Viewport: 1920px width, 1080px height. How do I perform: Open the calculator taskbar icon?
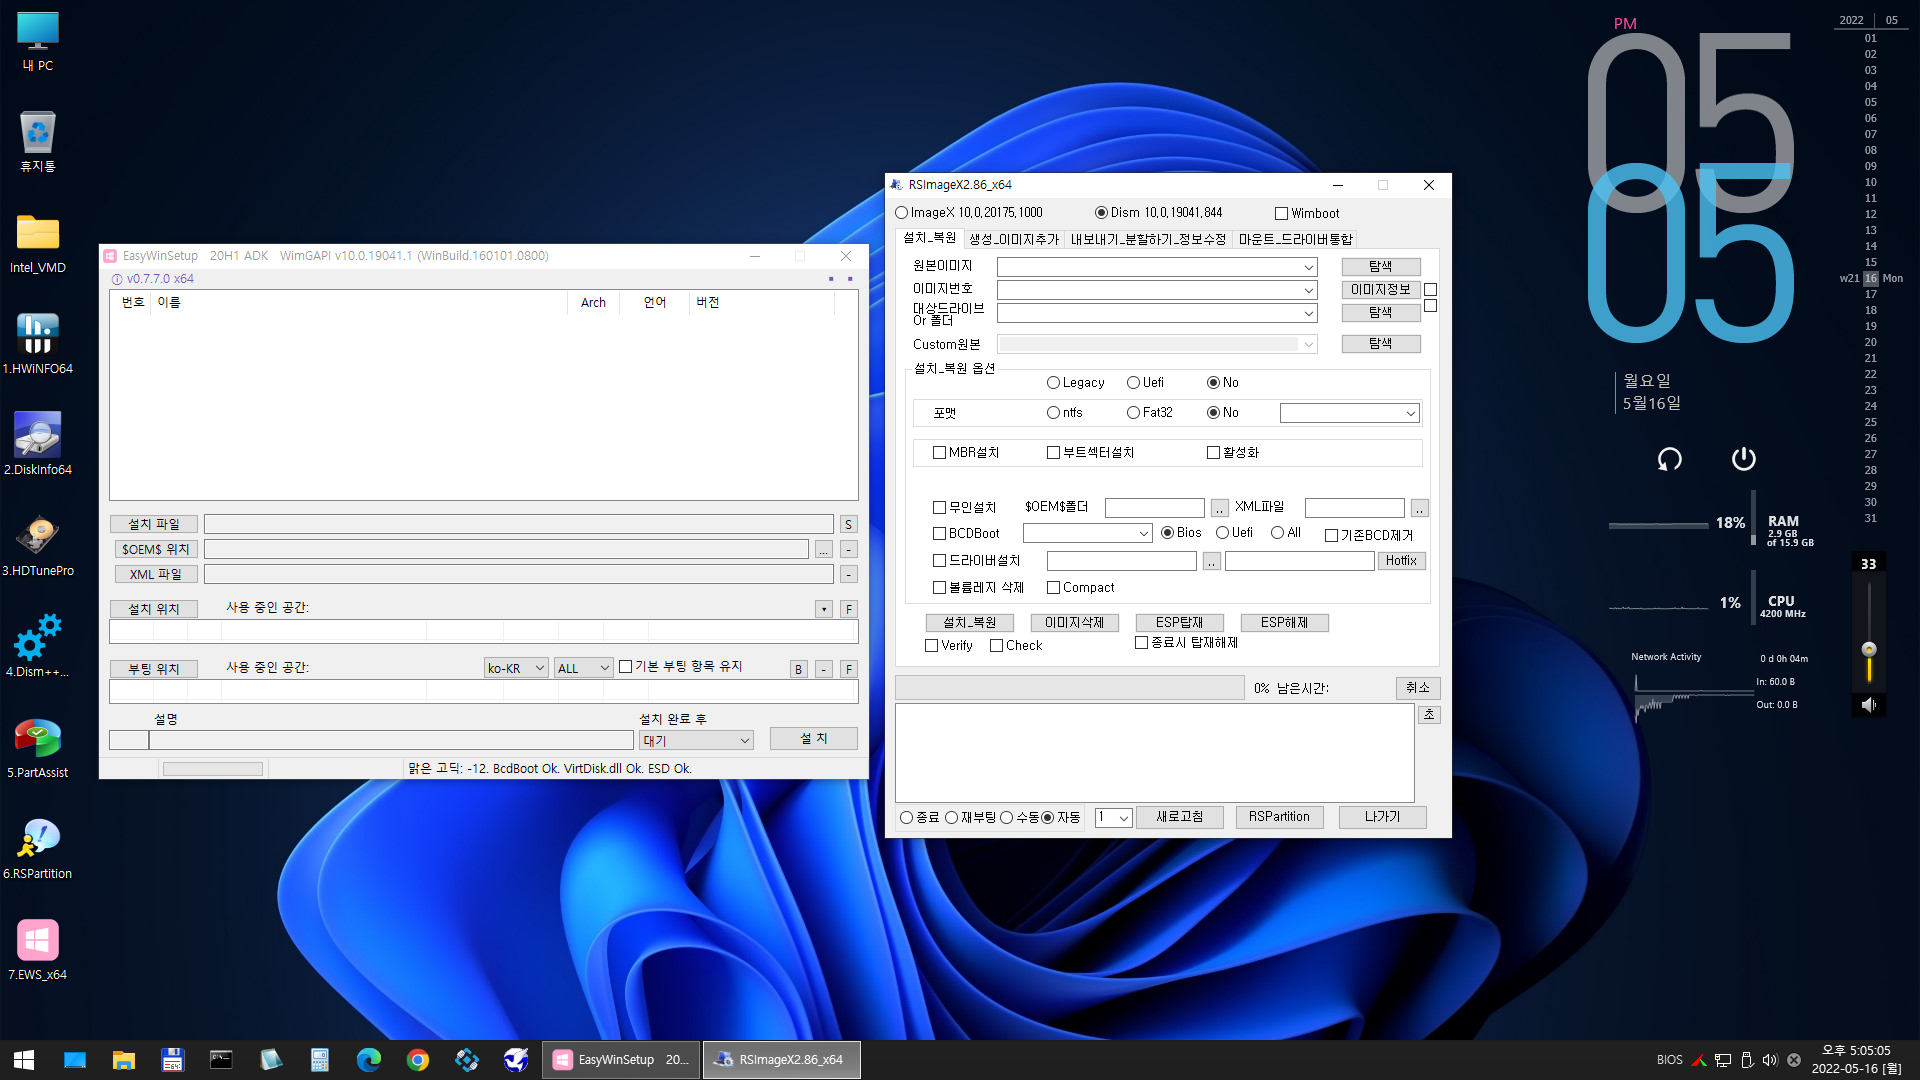pos(320,1060)
